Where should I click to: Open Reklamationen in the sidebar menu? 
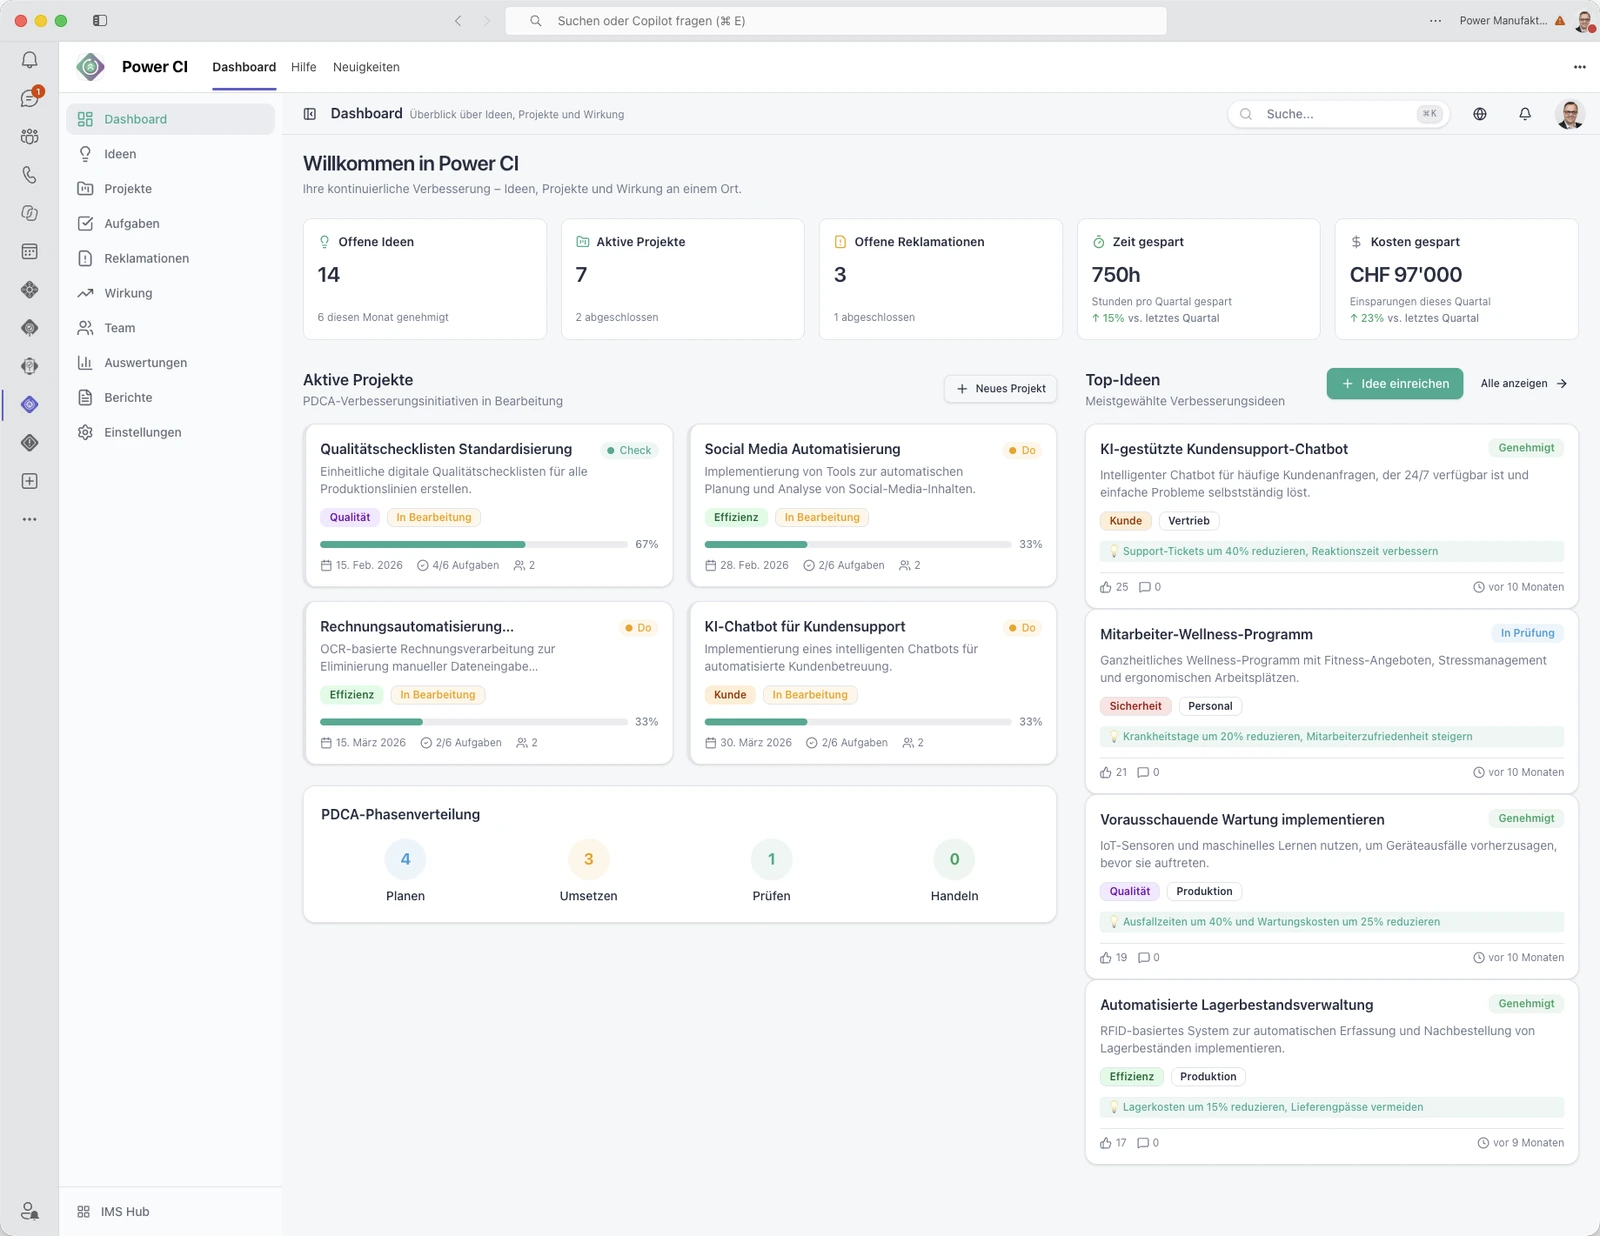[171, 258]
